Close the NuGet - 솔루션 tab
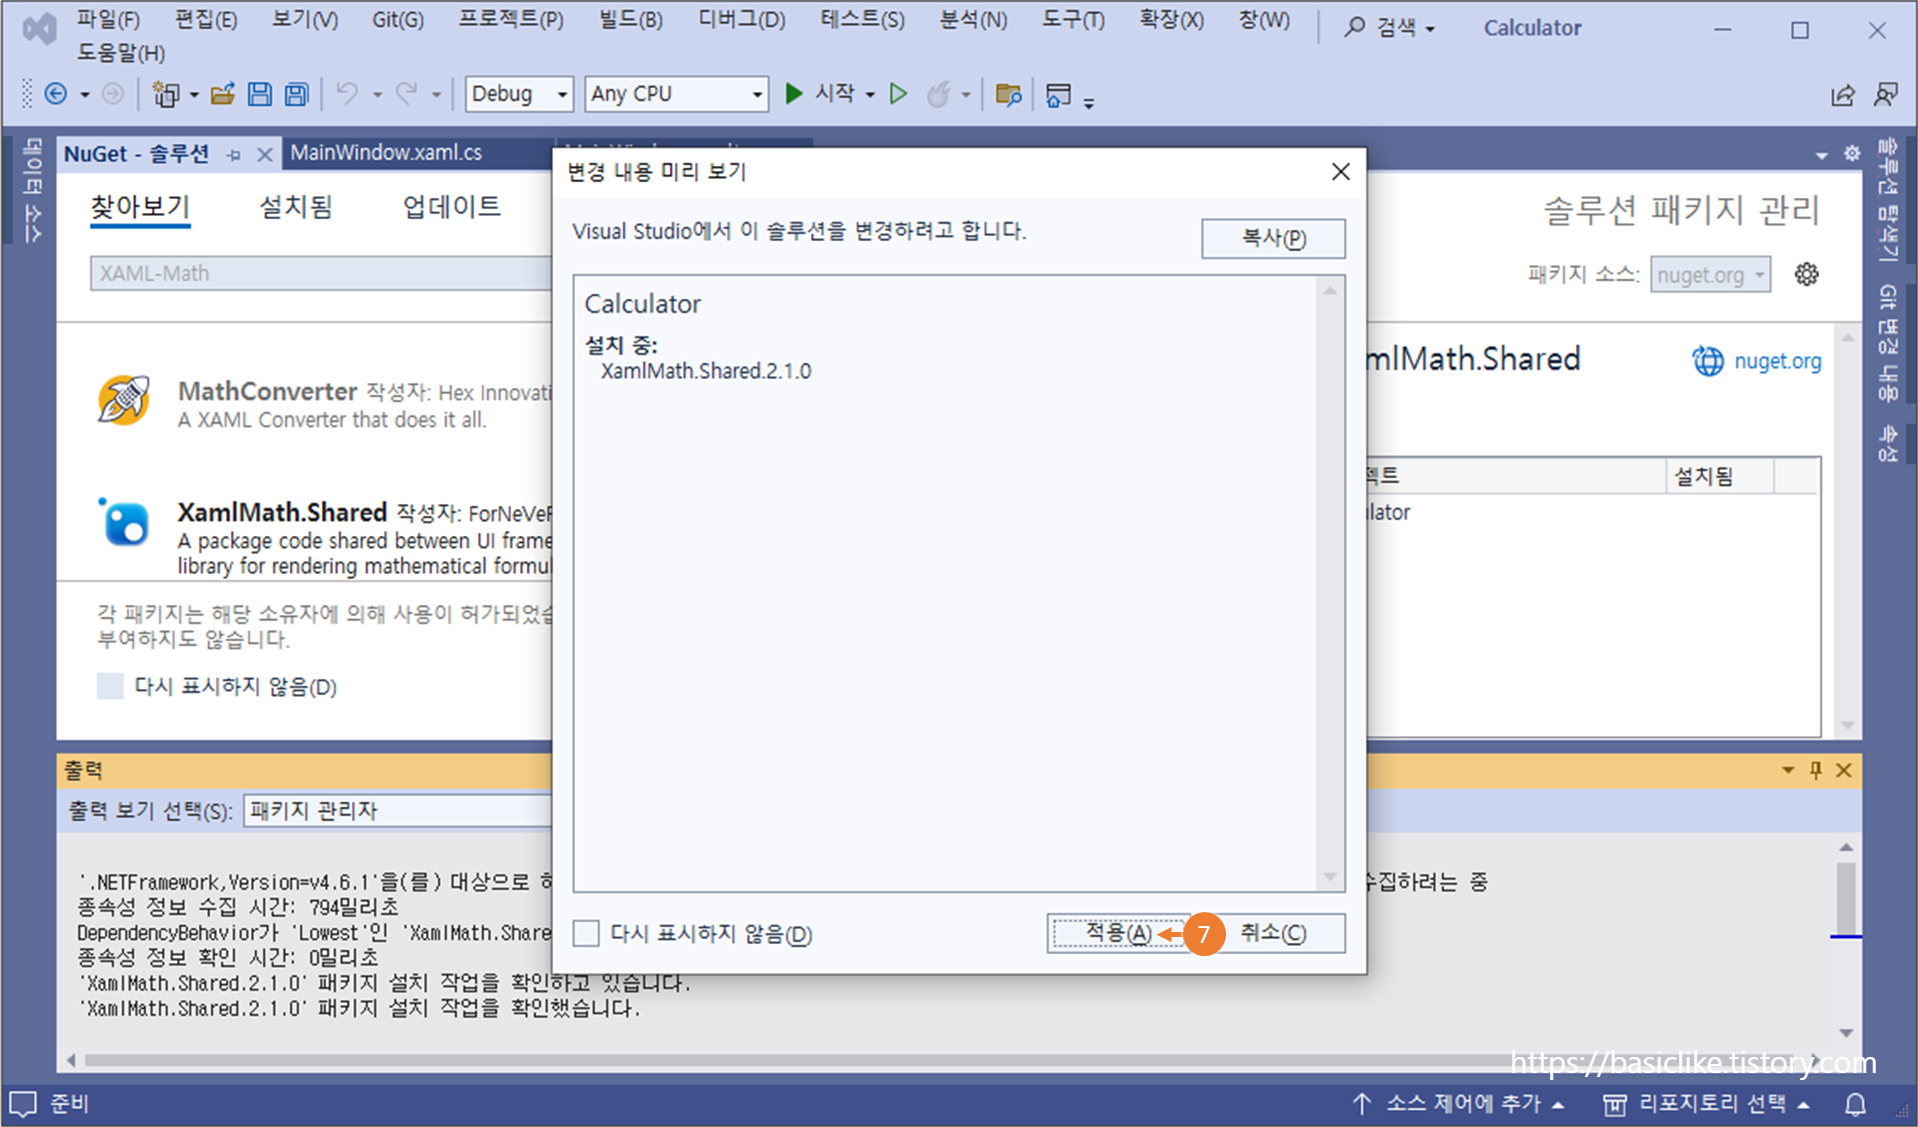The width and height of the screenshot is (1918, 1127). click(264, 155)
